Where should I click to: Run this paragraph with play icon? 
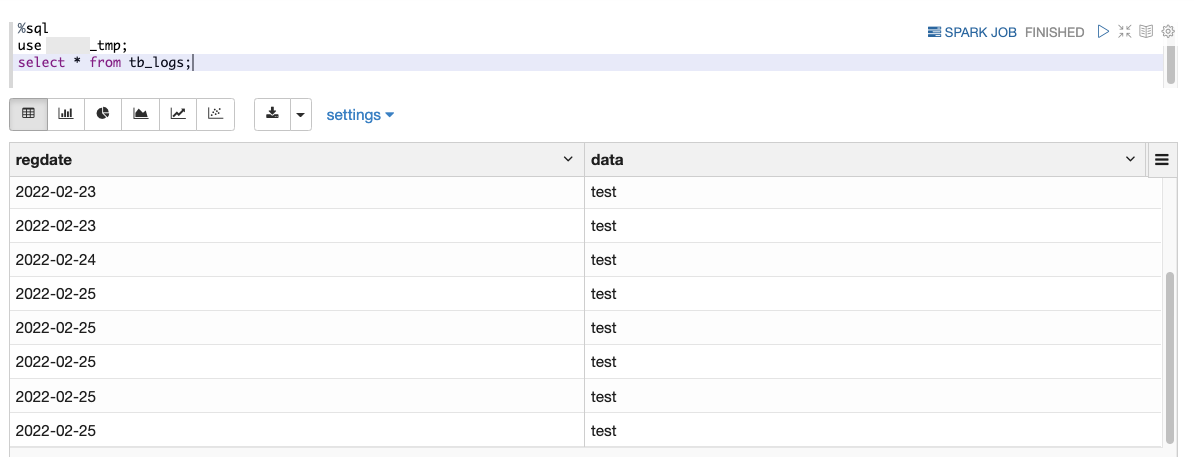pos(1103,32)
